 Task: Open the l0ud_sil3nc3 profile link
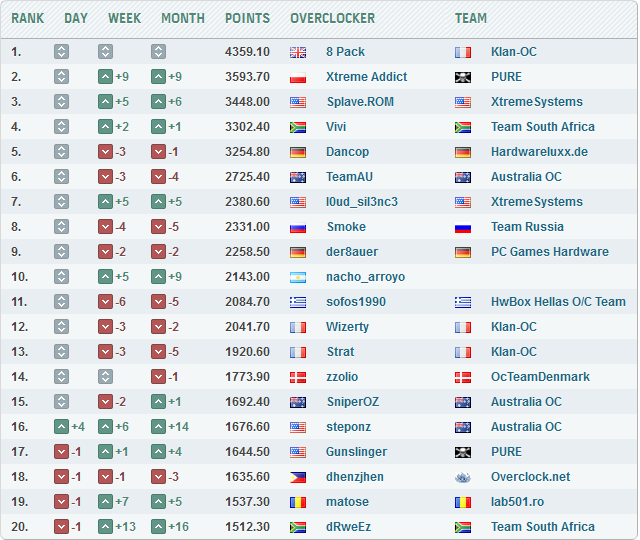point(362,202)
